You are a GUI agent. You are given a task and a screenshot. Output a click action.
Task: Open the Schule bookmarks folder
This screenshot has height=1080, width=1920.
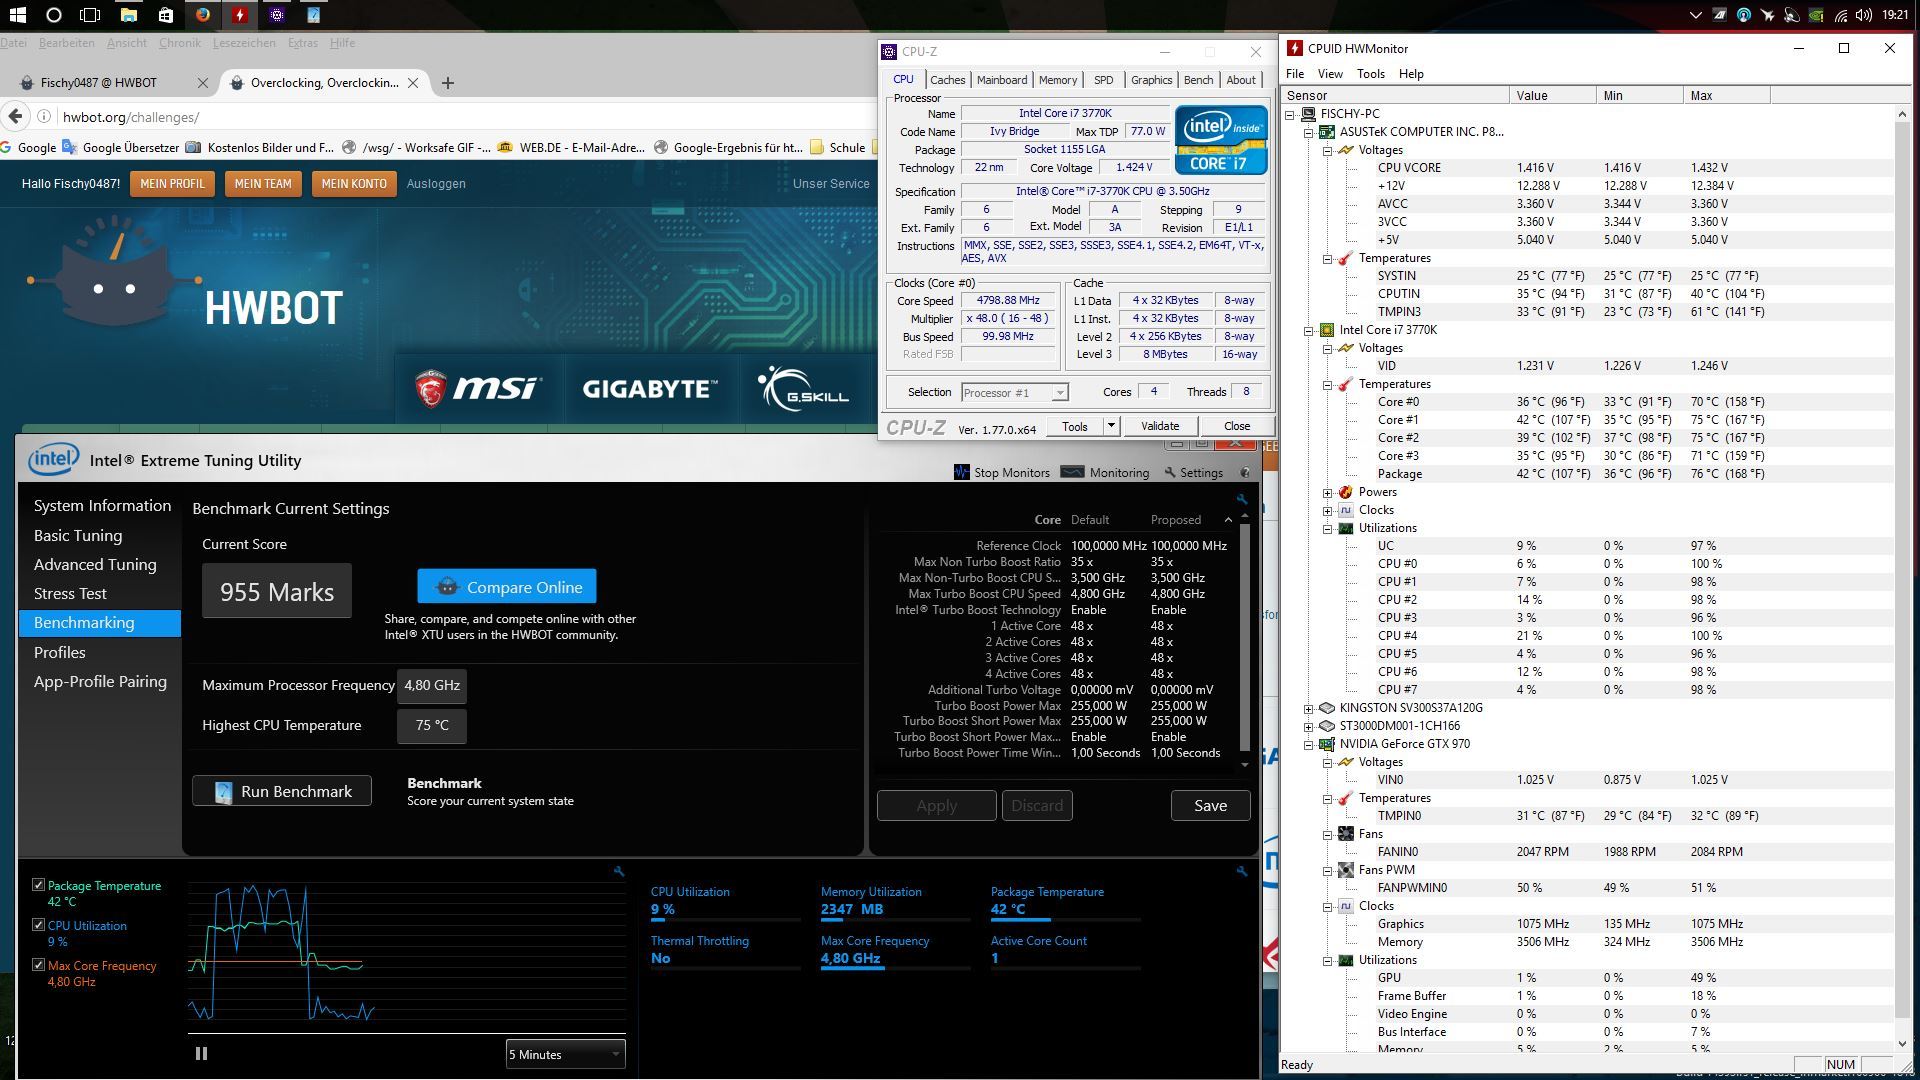pyautogui.click(x=838, y=147)
